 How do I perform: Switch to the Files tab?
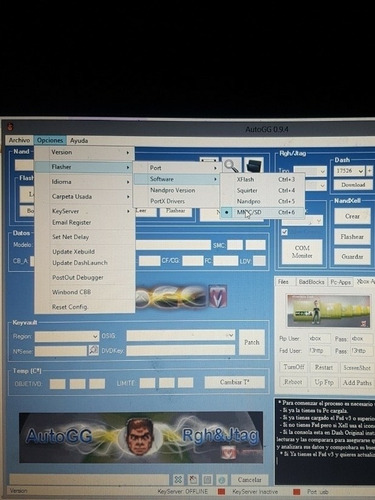tap(283, 282)
